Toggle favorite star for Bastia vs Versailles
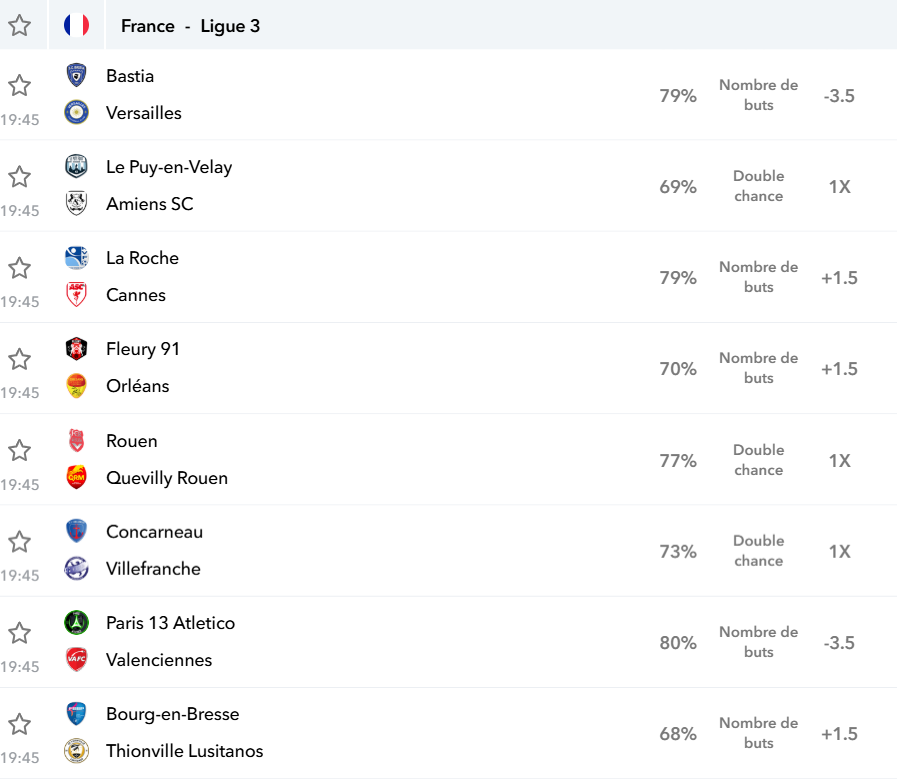Viewport: 897px width, 779px height. [19, 85]
